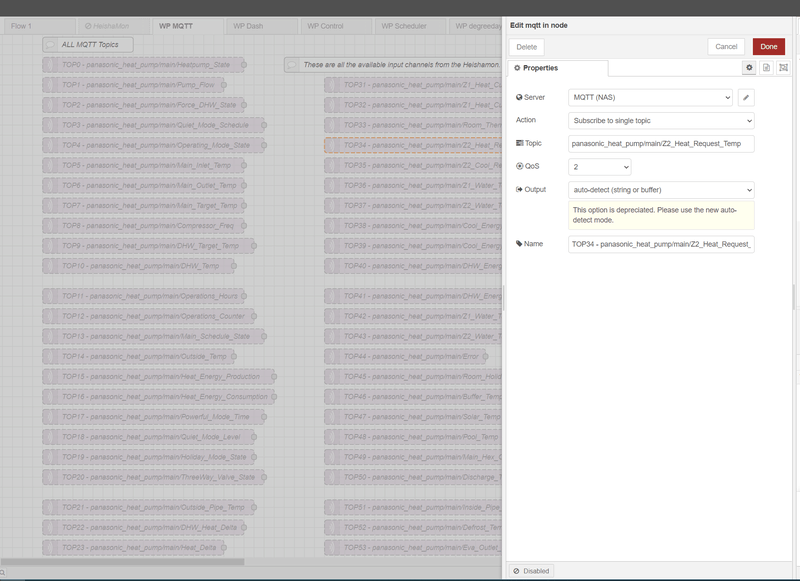This screenshot has height=581, width=800.
Task: Expand the Output type dropdown
Action: 661,190
